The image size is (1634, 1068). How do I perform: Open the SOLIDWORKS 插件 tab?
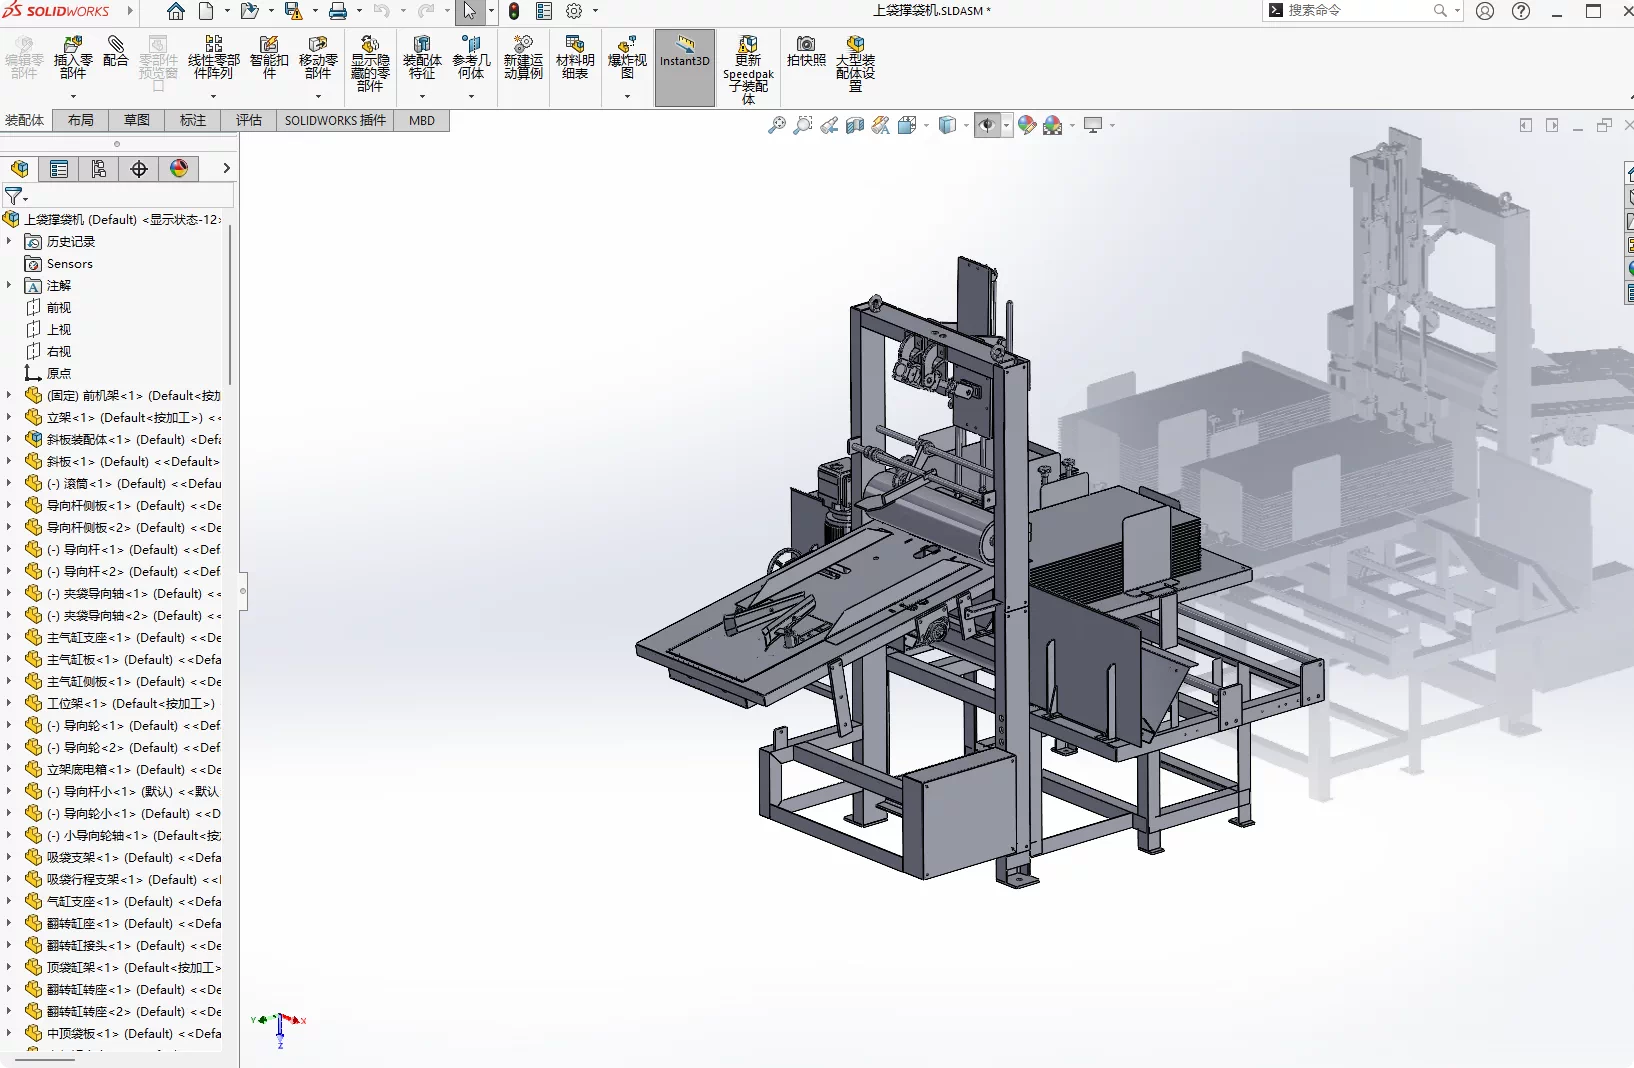(x=335, y=121)
